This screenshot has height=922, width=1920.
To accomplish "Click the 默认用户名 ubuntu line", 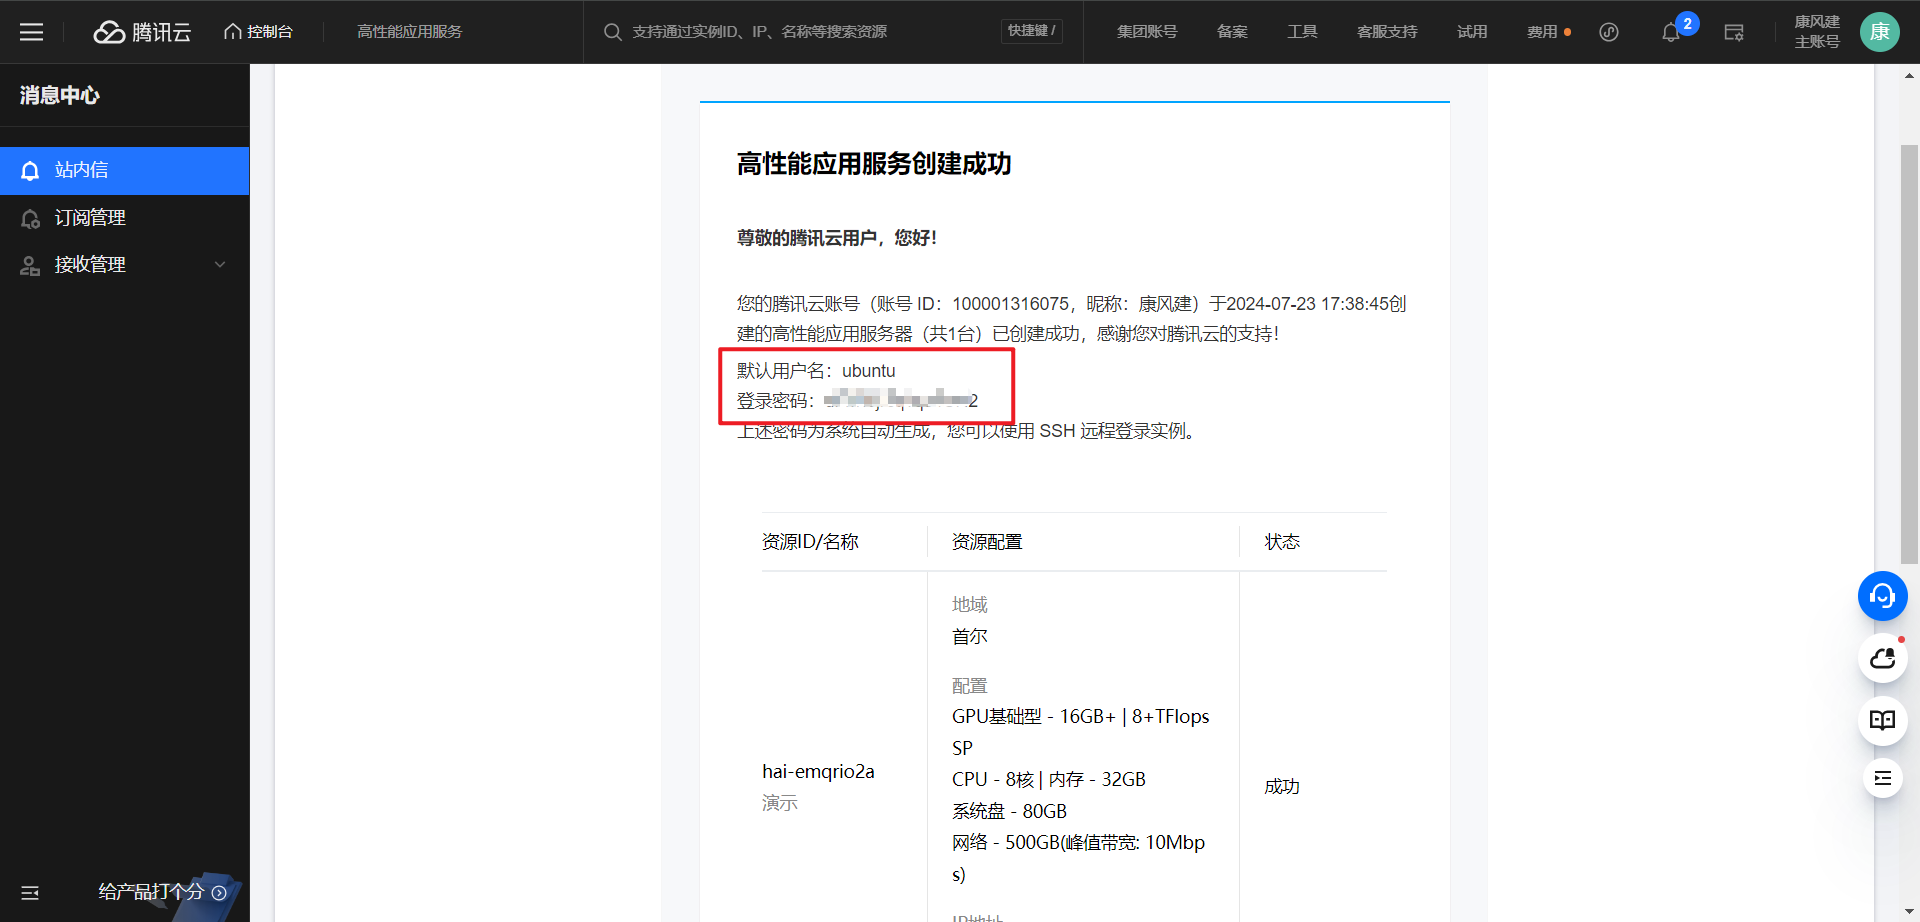I will tap(816, 371).
